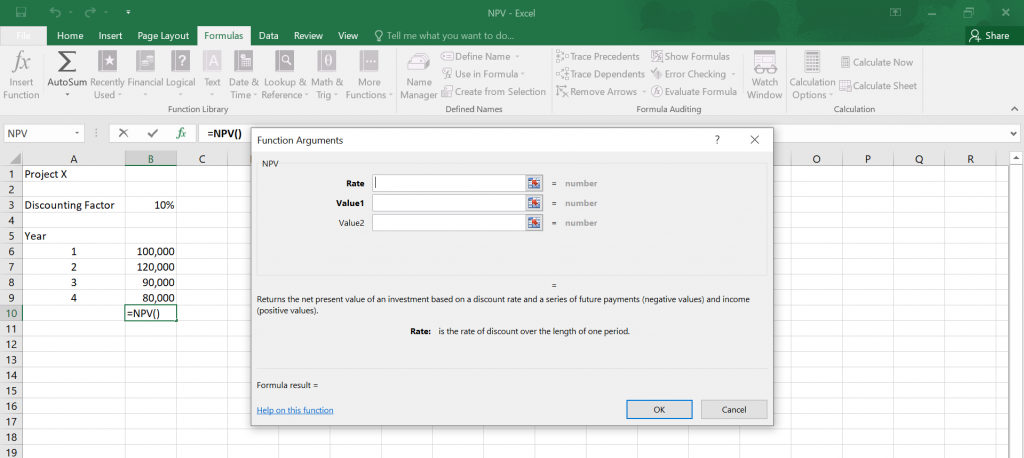This screenshot has width=1024, height=458.
Task: Click the formula bar Cancel X icon
Action: (123, 133)
